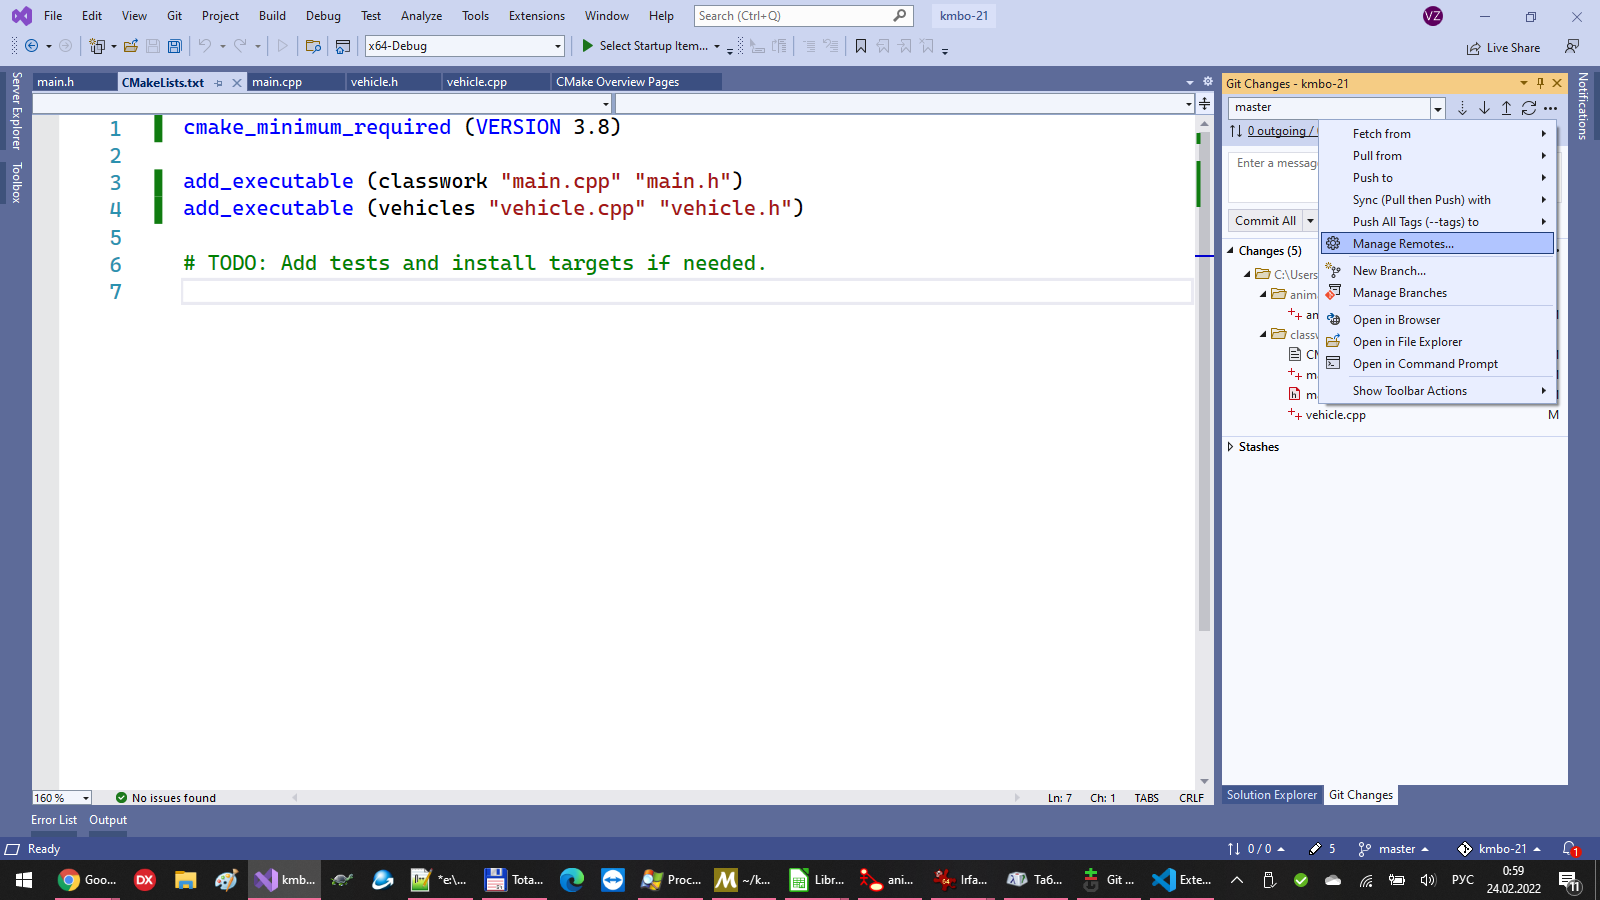1600x900 pixels.
Task: Pin the Git Changes window
Action: (1541, 83)
